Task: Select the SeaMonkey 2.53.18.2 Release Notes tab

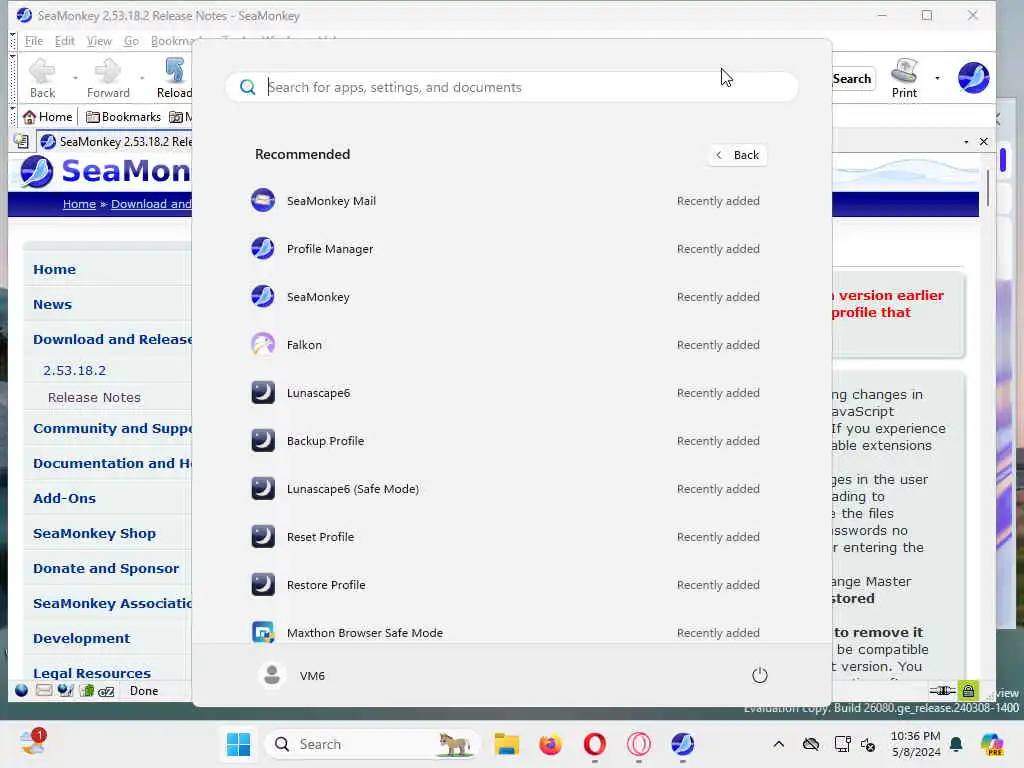Action: [x=115, y=142]
